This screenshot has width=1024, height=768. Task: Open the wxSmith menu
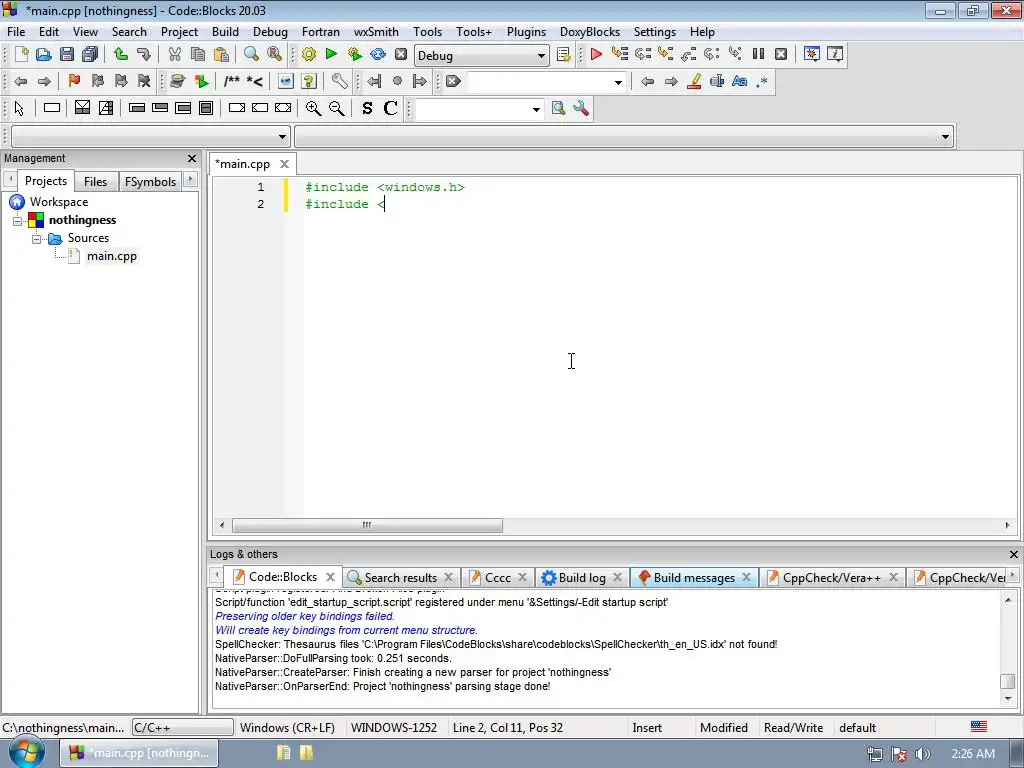click(376, 32)
